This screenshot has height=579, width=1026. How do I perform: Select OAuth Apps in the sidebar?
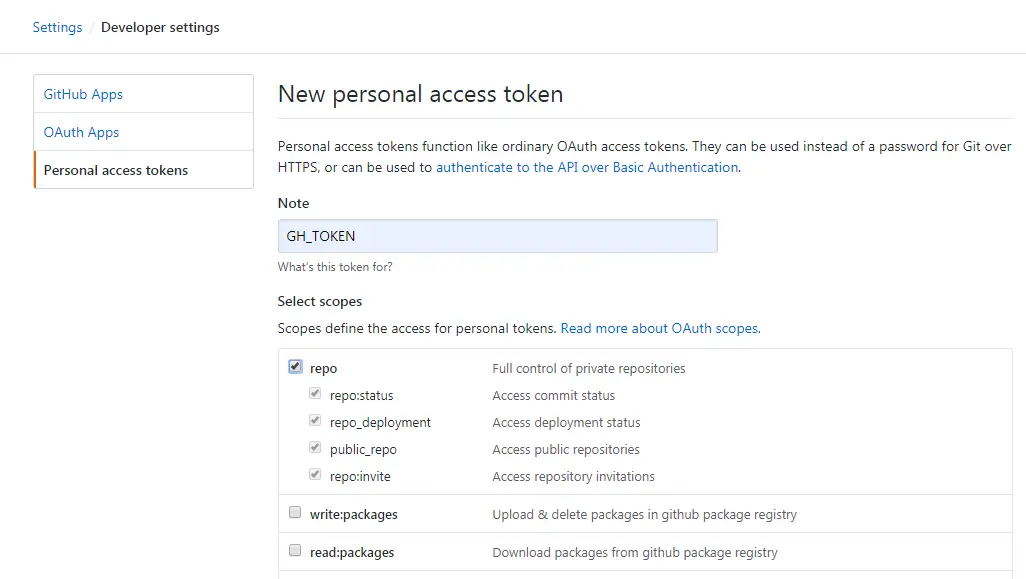[81, 131]
